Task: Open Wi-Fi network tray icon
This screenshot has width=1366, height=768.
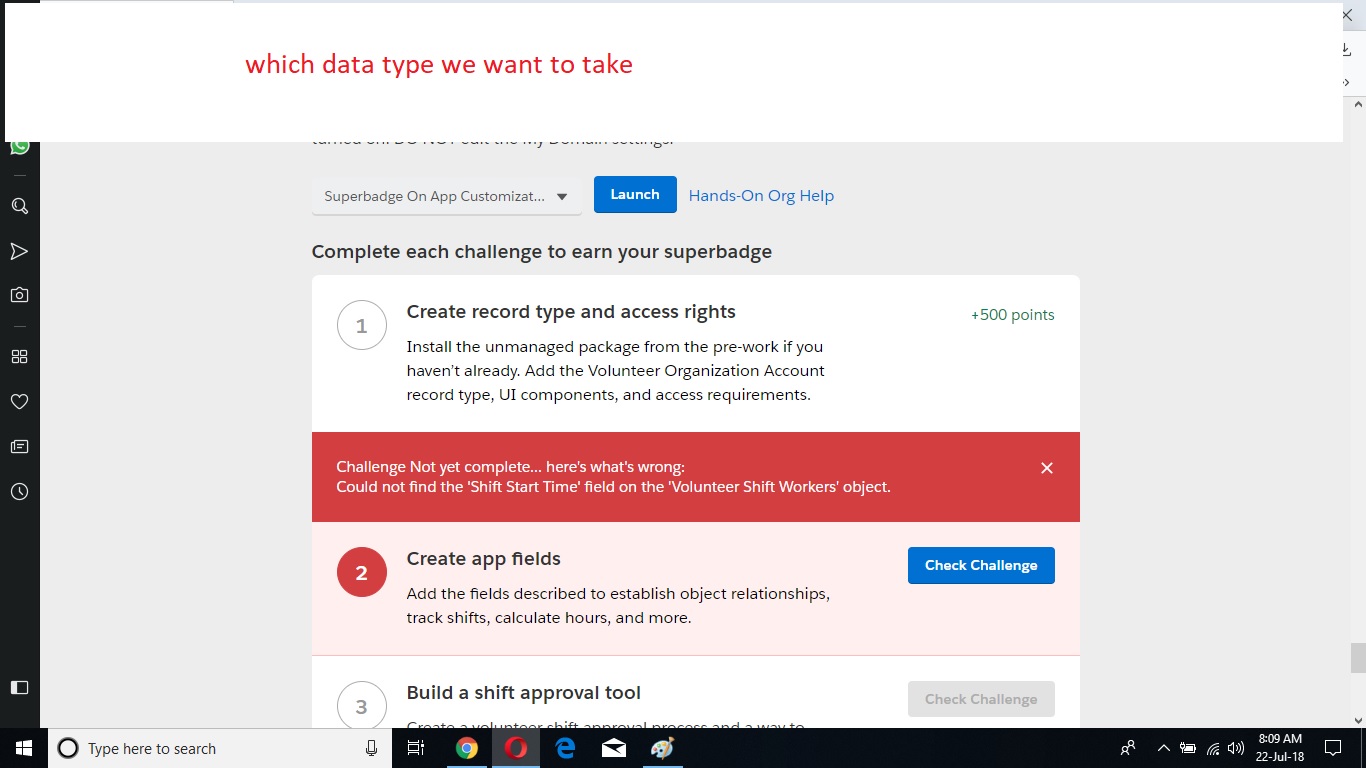Action: point(1212,748)
